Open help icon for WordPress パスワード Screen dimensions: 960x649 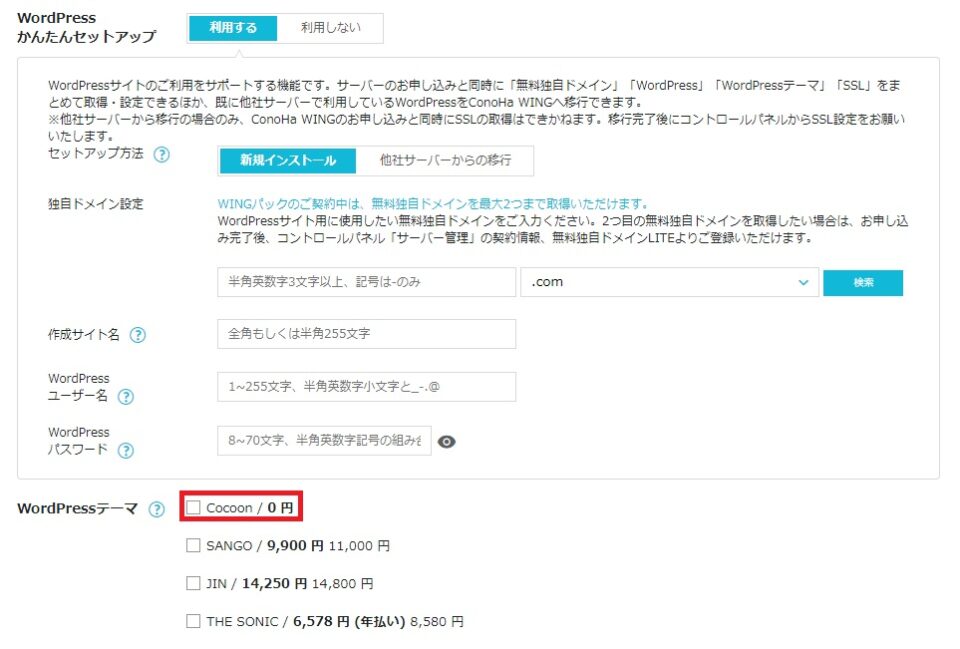point(126,451)
